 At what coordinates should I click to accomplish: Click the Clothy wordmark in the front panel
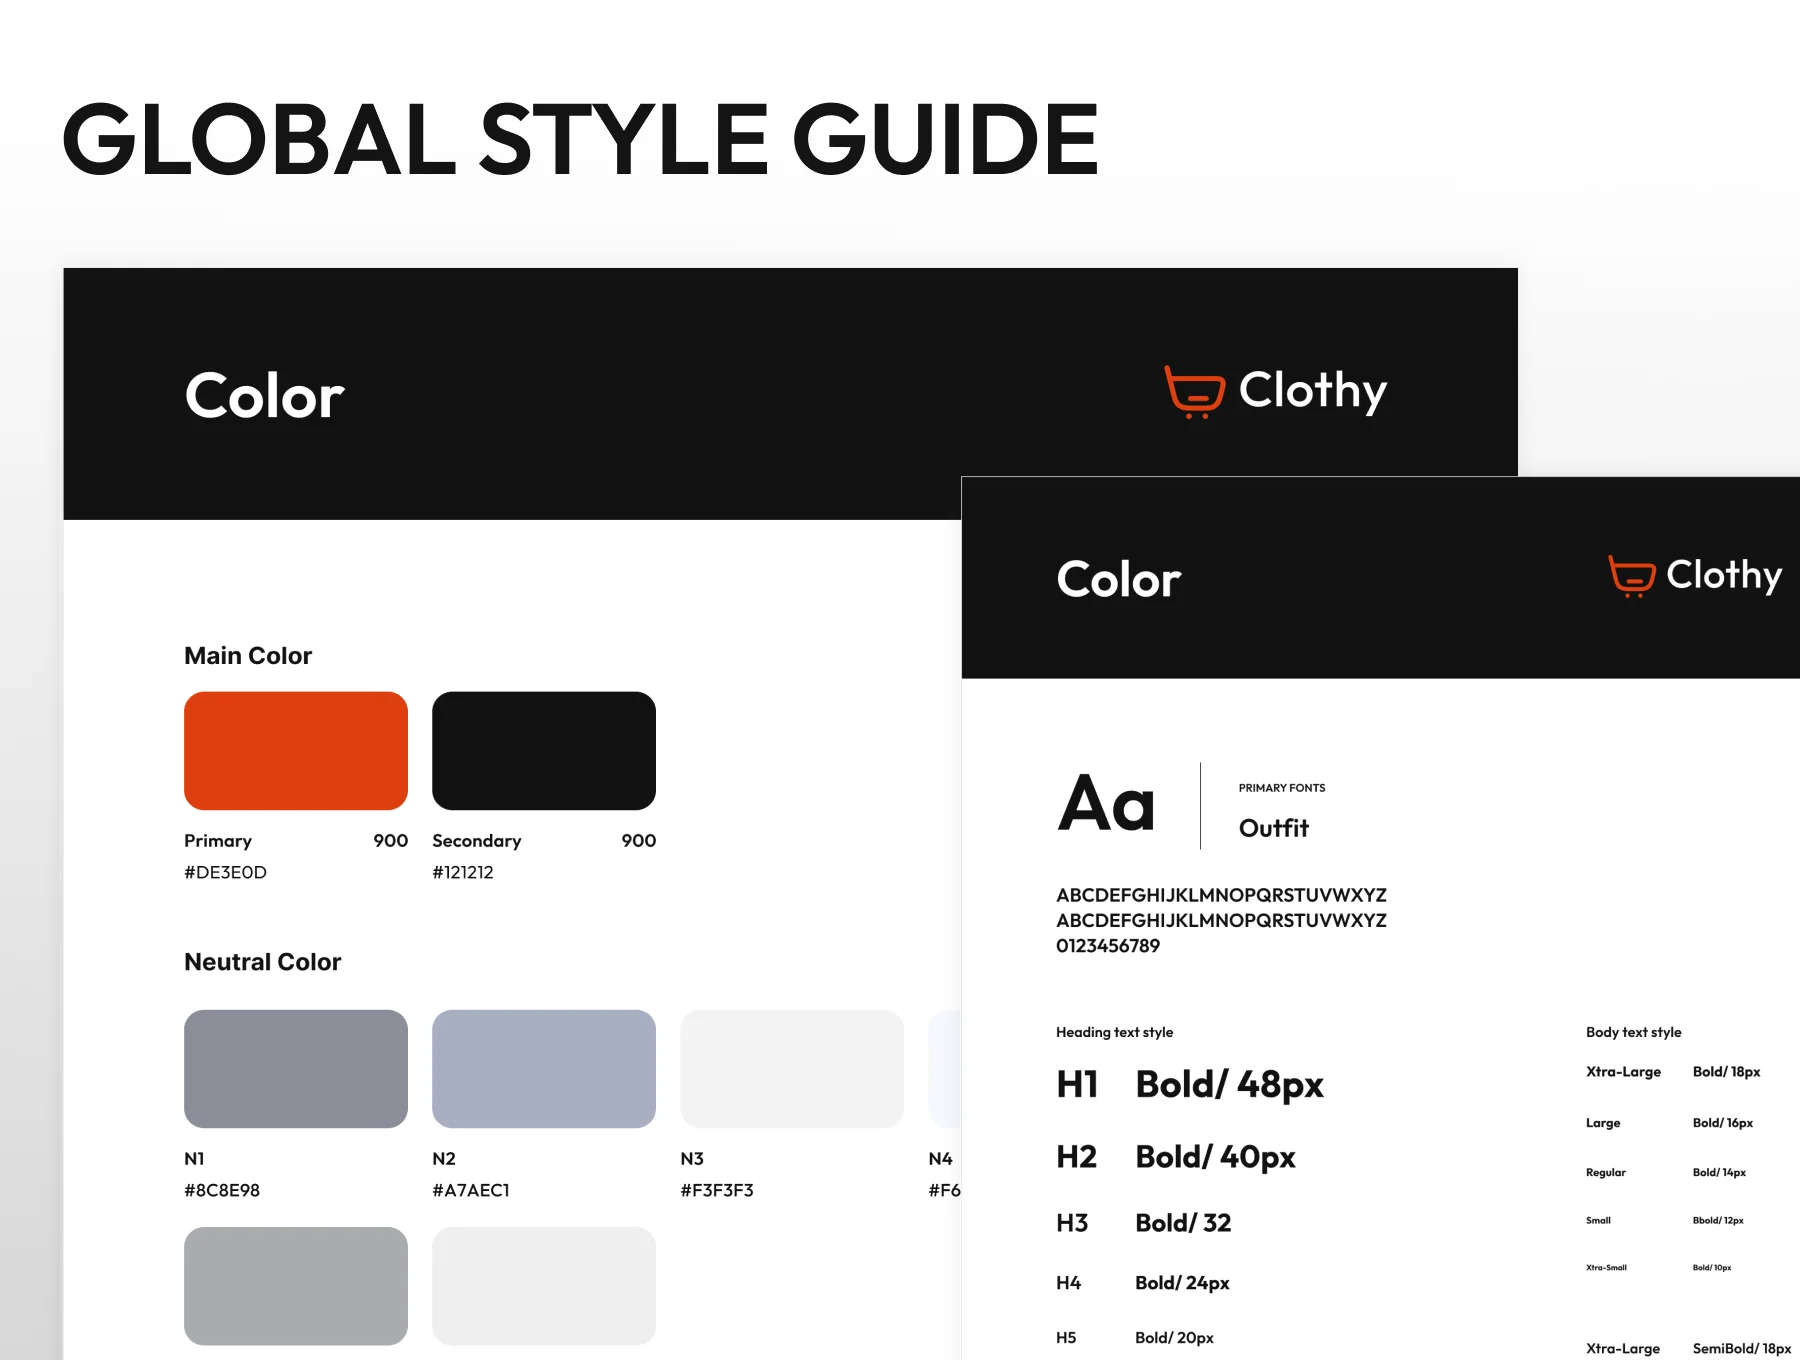[1724, 576]
